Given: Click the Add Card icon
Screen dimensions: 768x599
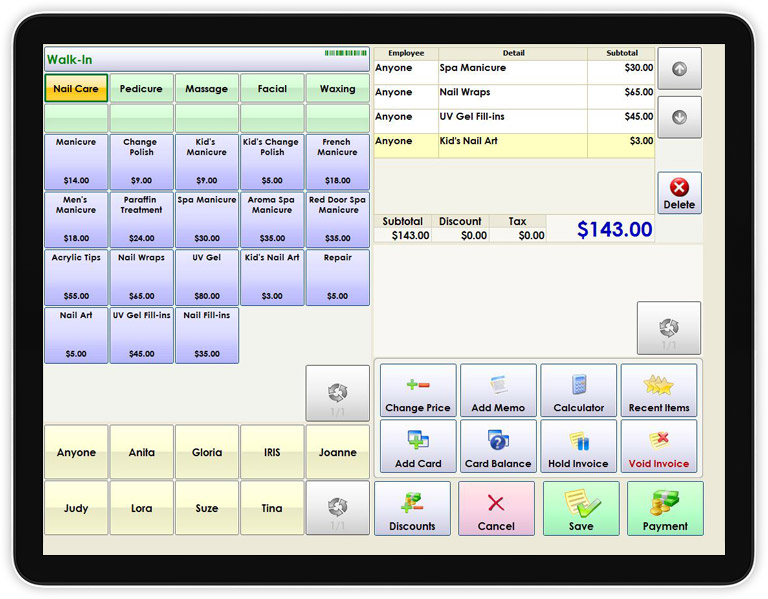Looking at the screenshot, I should click(x=417, y=446).
